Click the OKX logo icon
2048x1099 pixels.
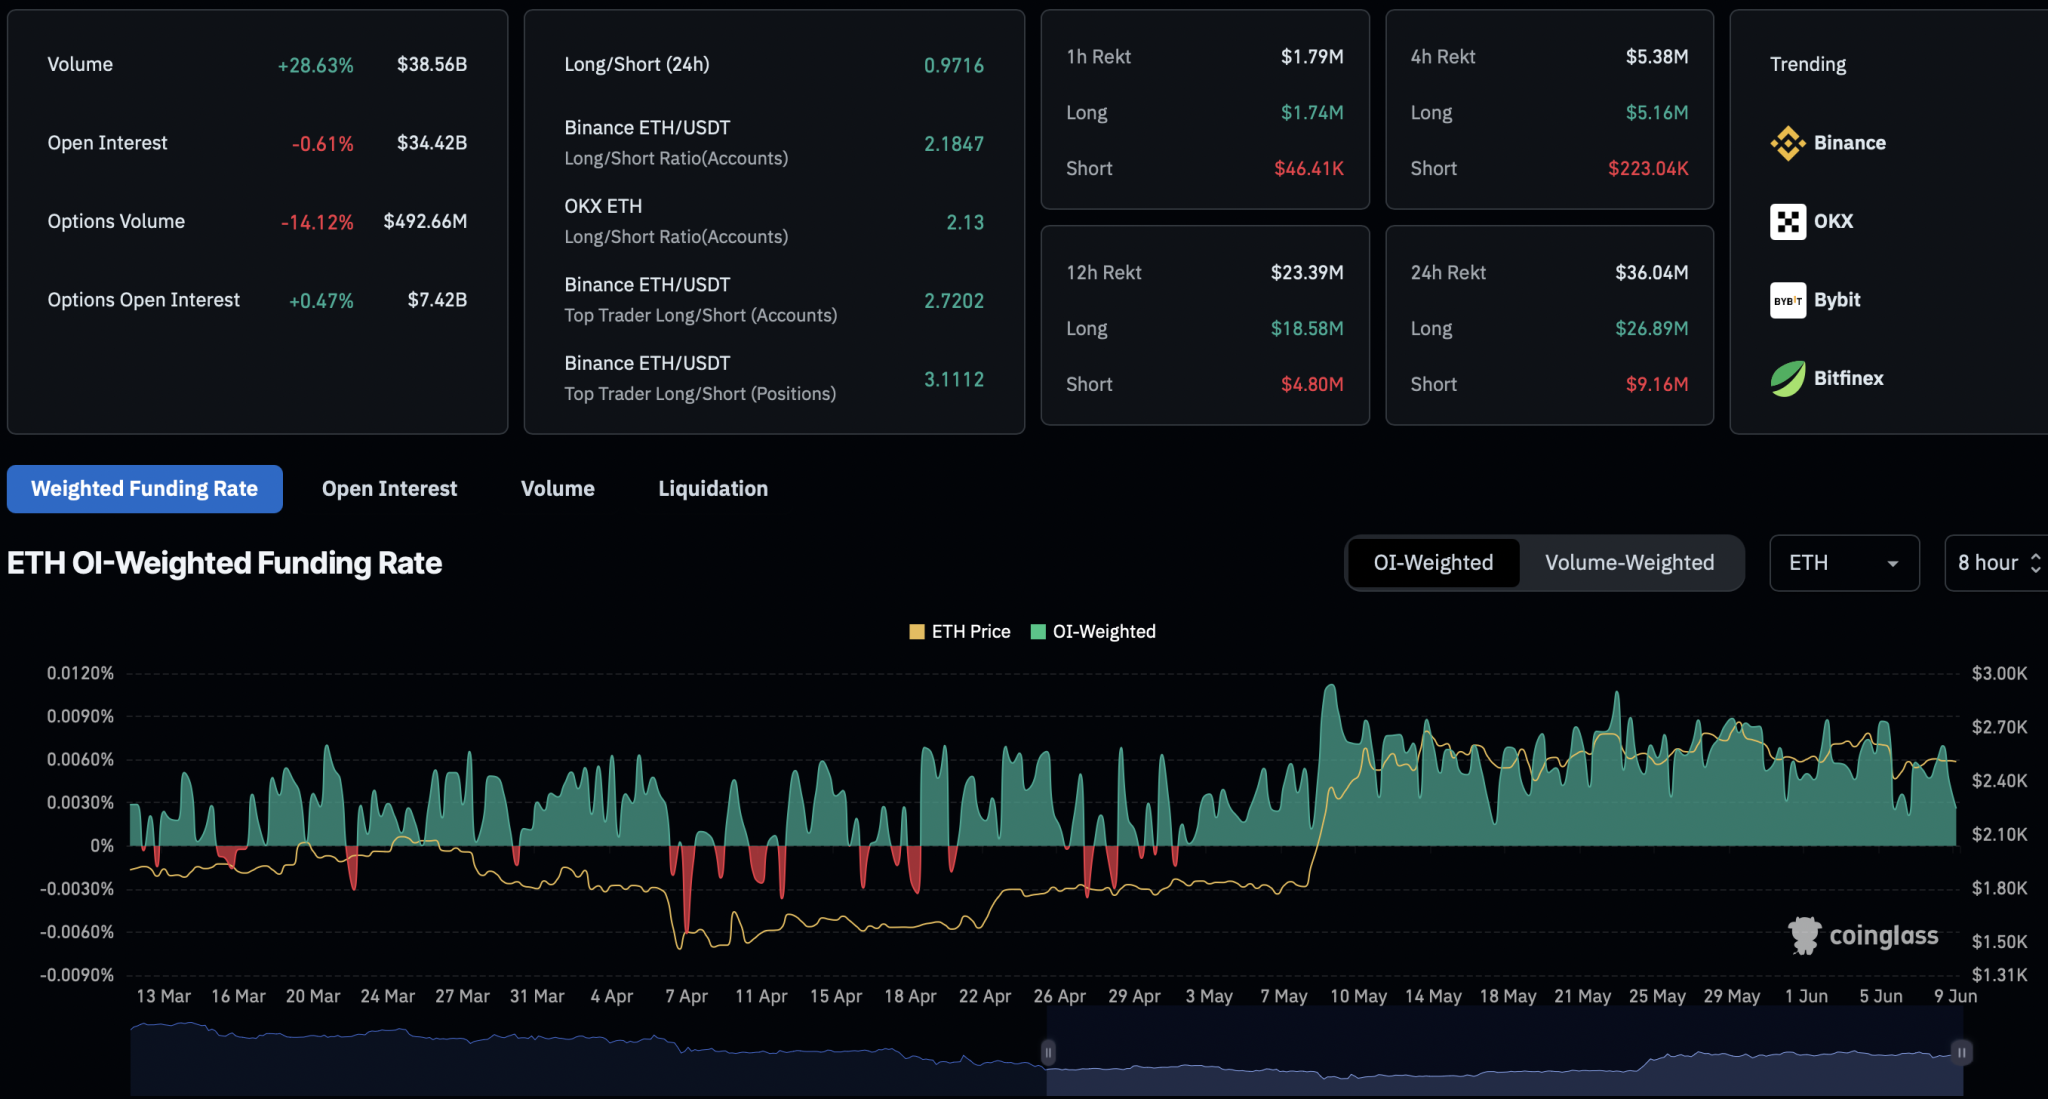[x=1787, y=221]
